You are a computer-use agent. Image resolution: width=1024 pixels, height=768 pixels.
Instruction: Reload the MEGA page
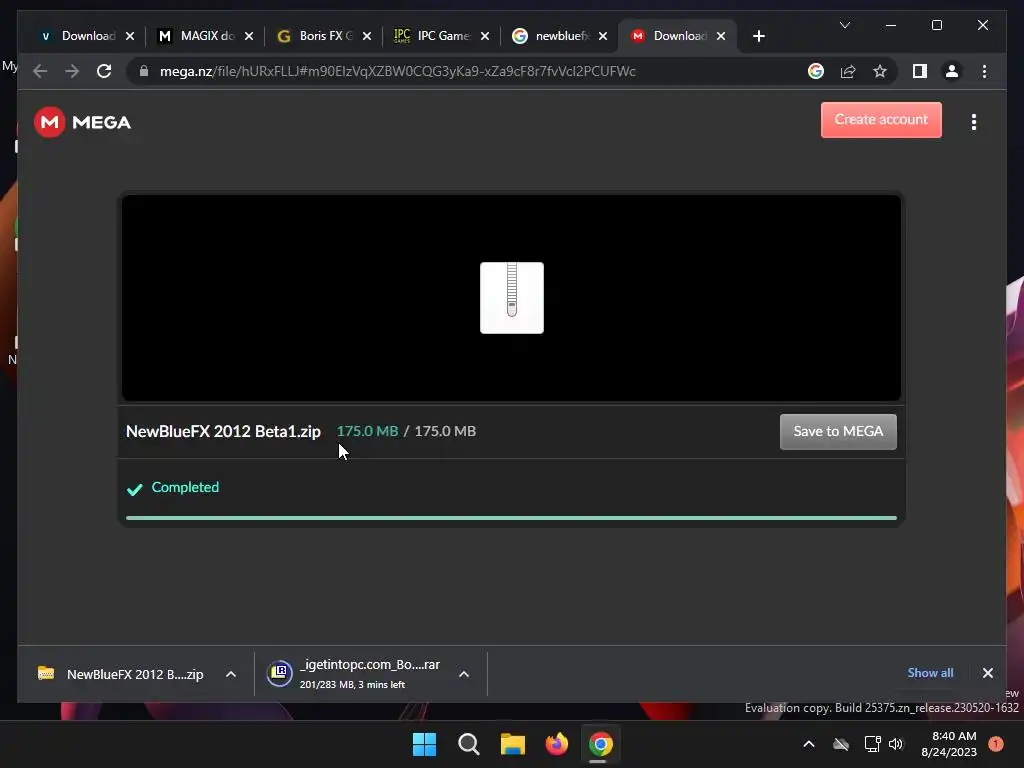tap(104, 71)
